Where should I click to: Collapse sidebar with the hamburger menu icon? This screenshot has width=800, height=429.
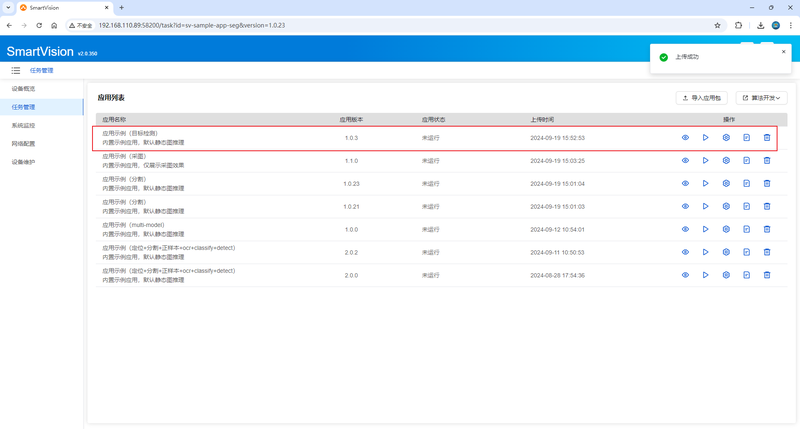pos(16,70)
